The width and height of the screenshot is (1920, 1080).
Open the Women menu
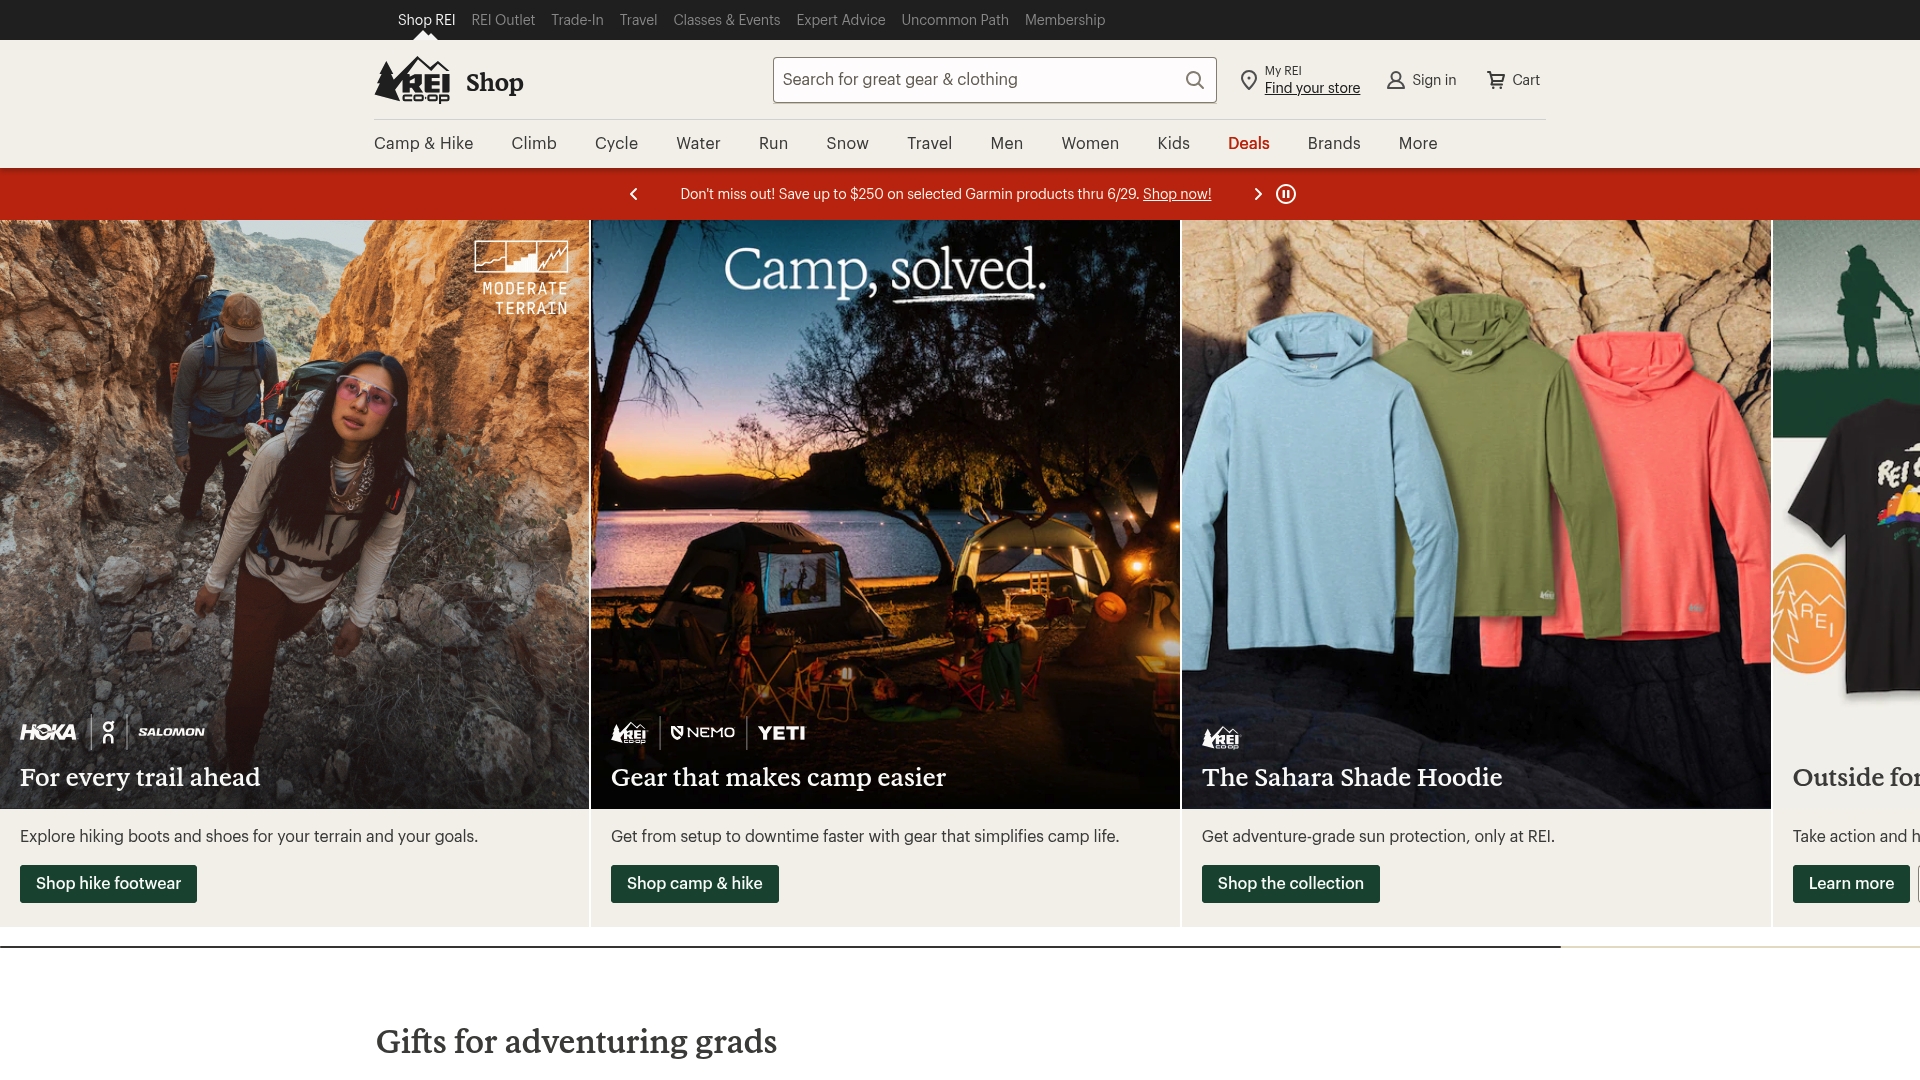click(1090, 143)
